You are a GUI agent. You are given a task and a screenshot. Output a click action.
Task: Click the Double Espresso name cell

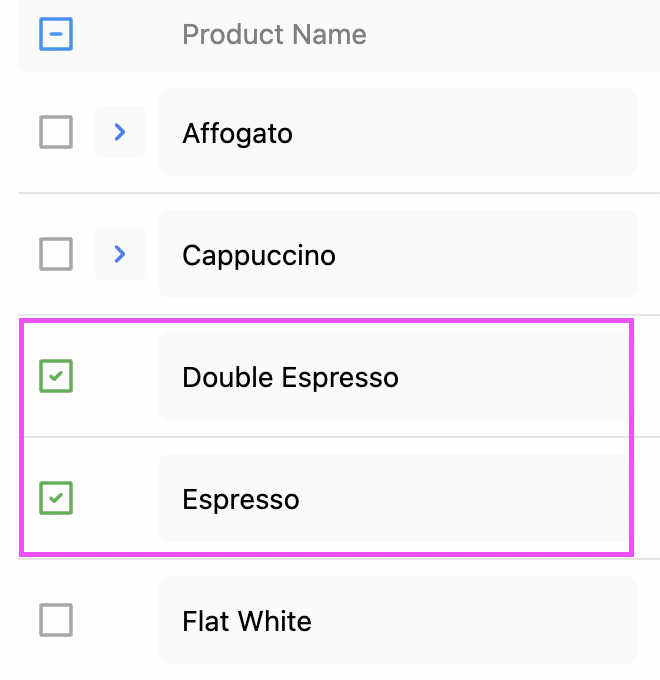point(397,377)
